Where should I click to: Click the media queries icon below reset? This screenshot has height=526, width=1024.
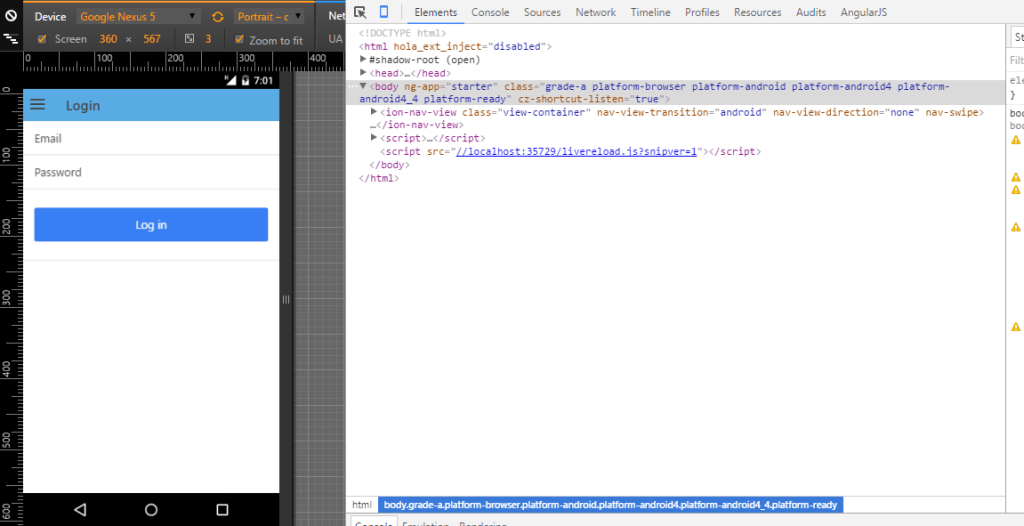[11, 39]
